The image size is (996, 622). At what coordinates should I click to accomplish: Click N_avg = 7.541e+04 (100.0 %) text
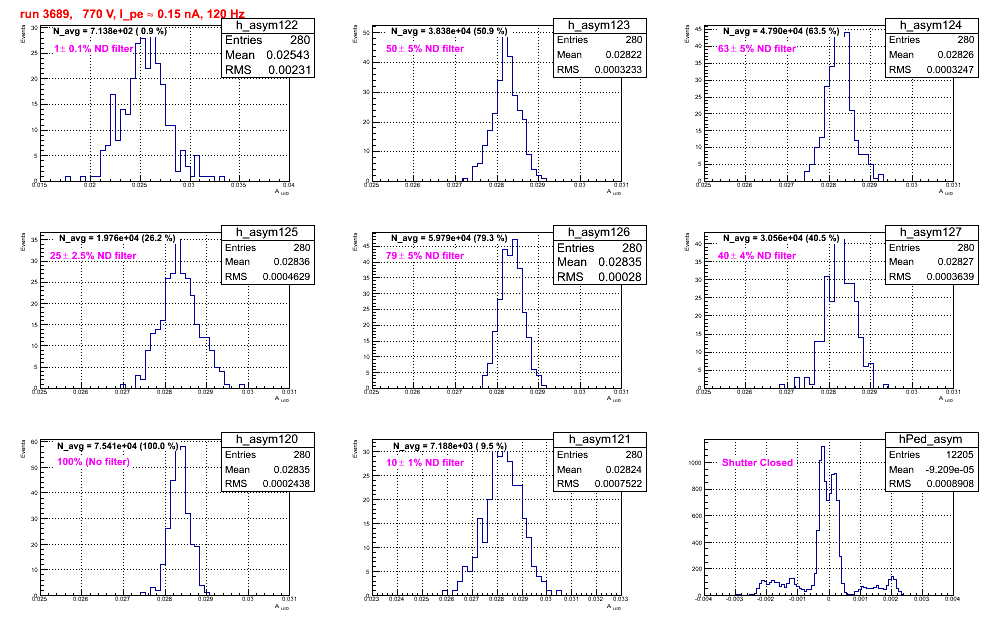(x=118, y=446)
